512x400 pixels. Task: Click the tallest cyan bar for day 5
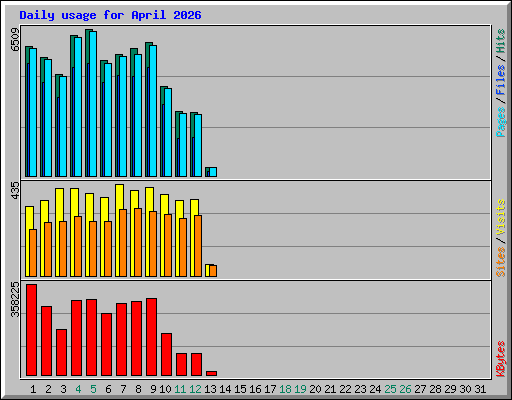(x=93, y=104)
